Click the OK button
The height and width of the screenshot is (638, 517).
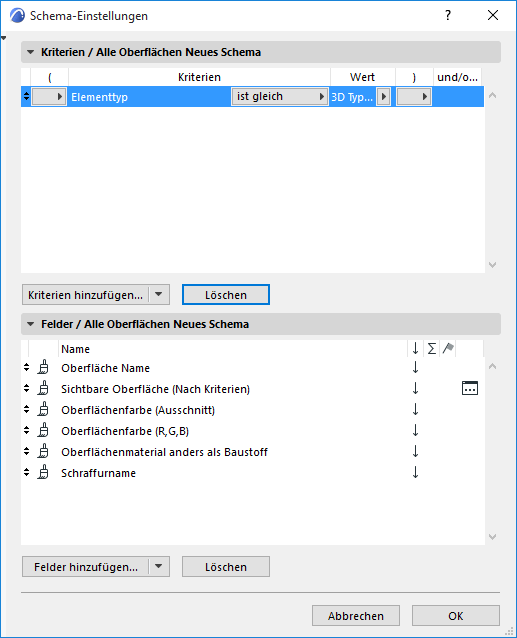456,616
